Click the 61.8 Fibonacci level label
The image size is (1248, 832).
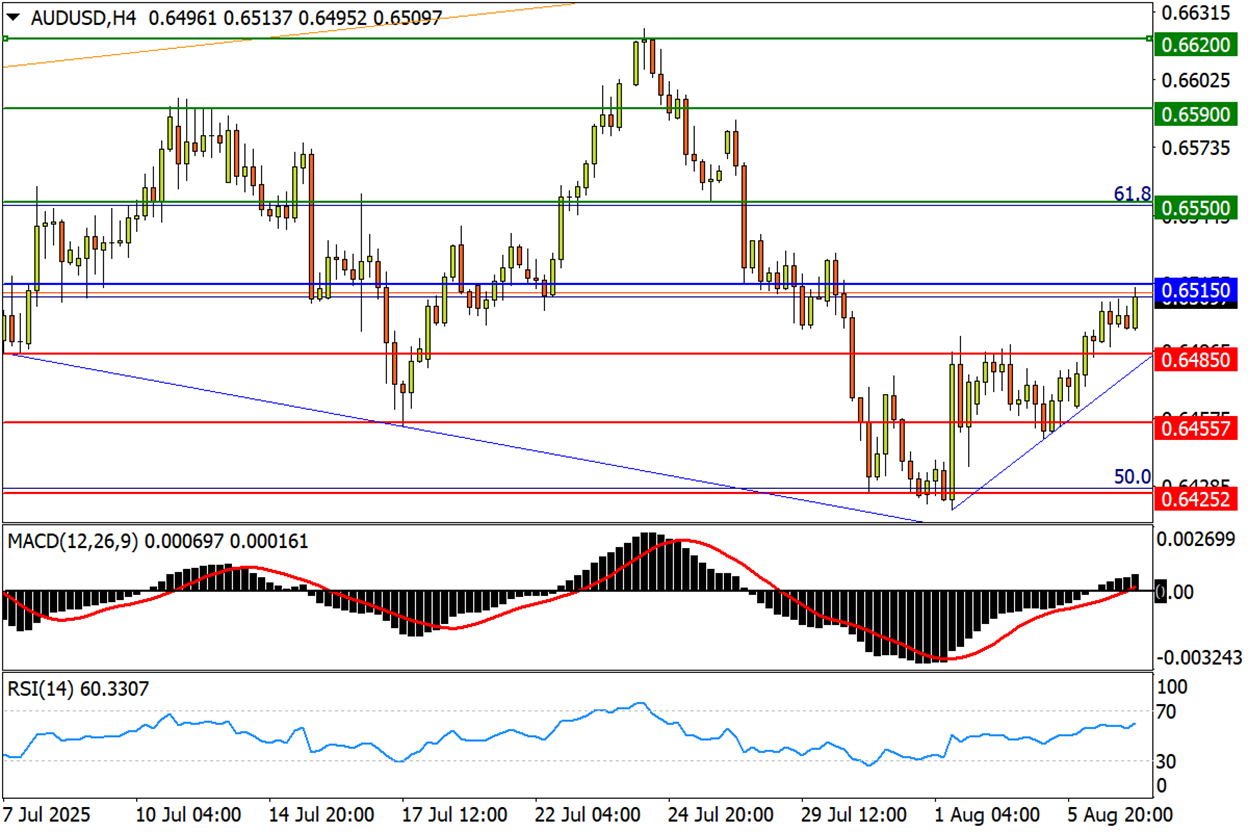point(1132,193)
